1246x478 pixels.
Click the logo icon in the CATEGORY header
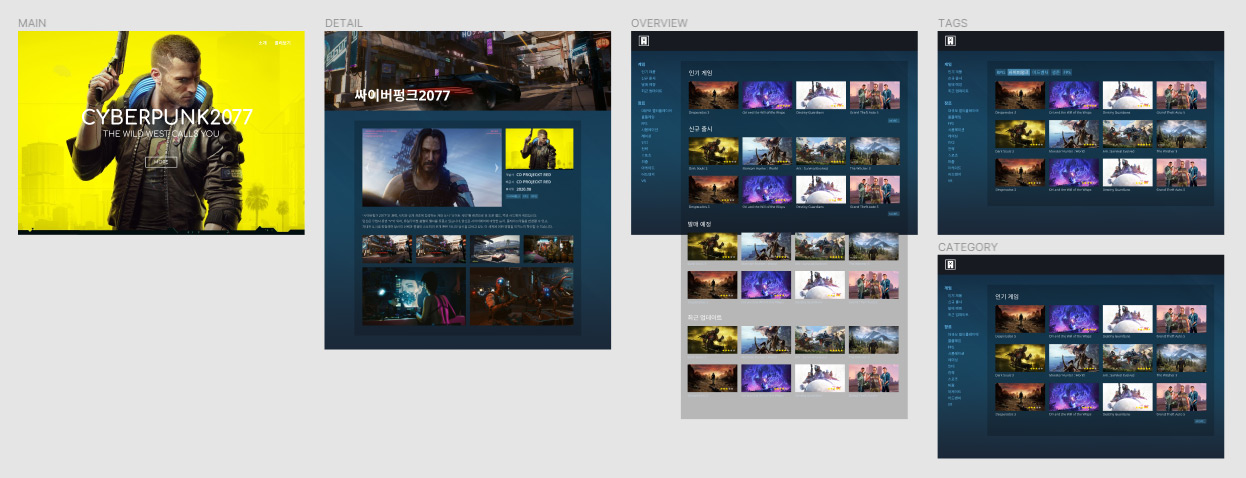click(x=951, y=265)
